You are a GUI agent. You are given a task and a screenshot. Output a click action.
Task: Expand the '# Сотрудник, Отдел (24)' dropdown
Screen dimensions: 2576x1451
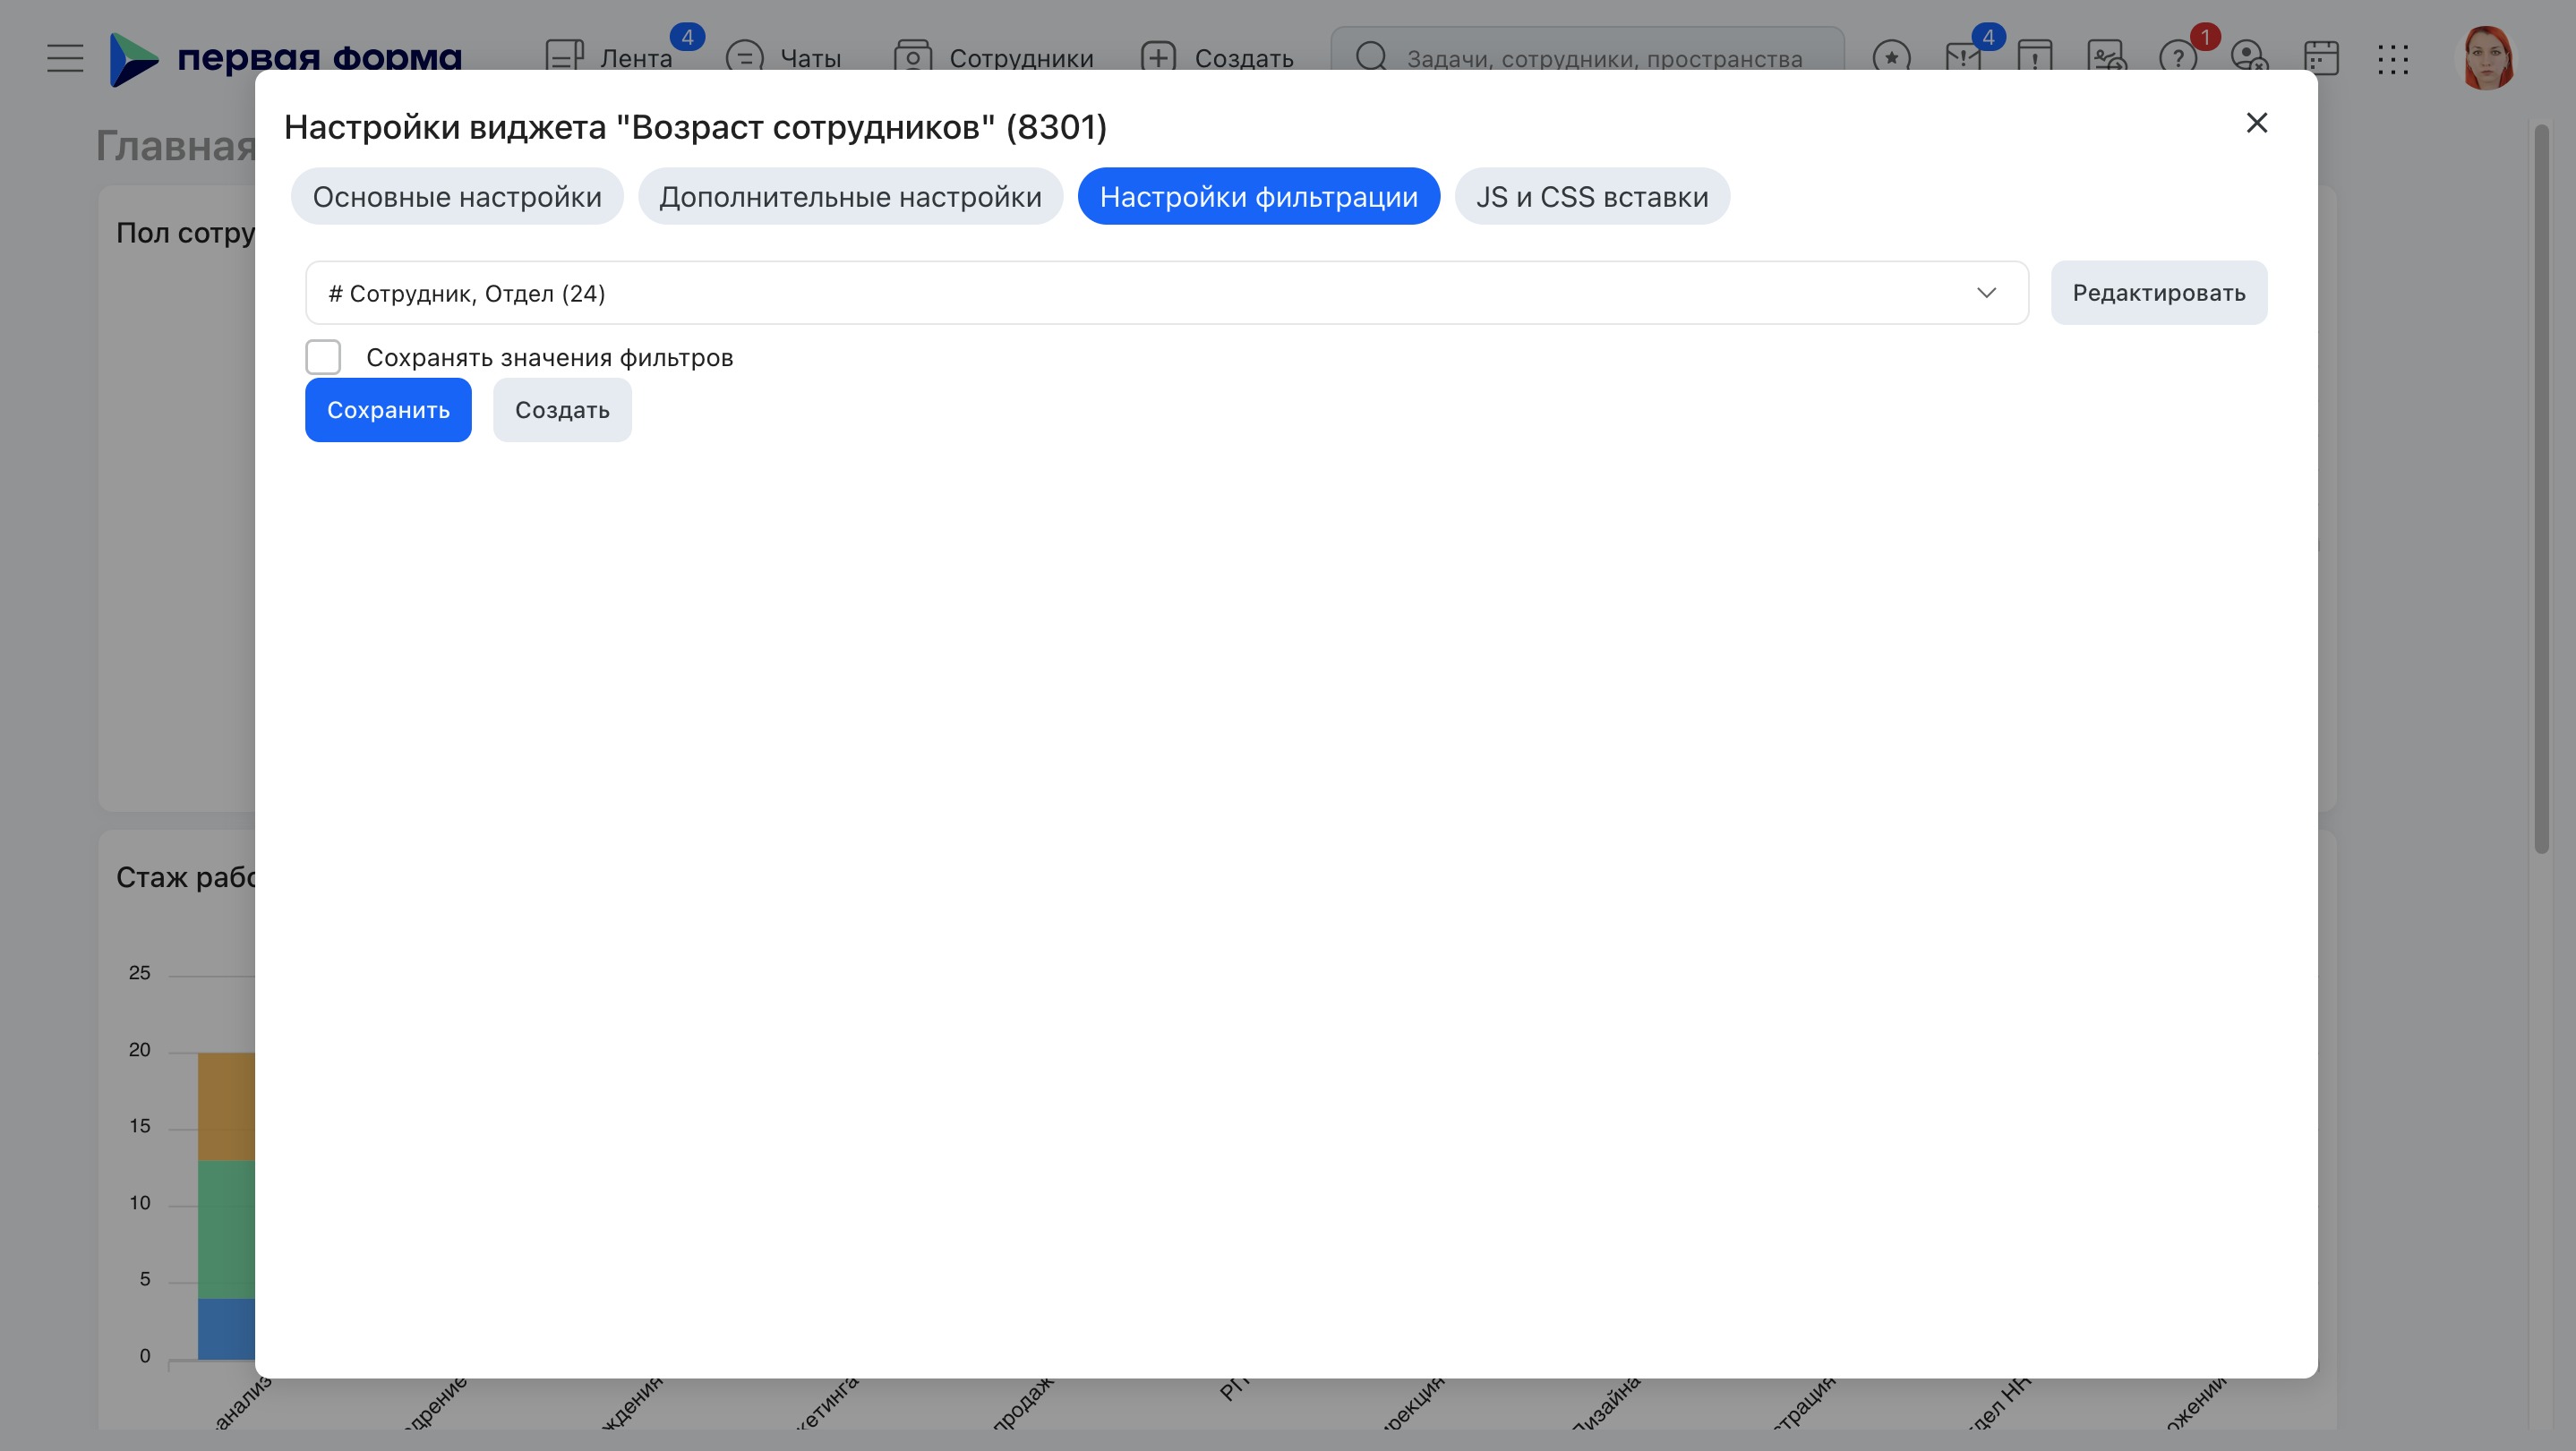point(1166,293)
